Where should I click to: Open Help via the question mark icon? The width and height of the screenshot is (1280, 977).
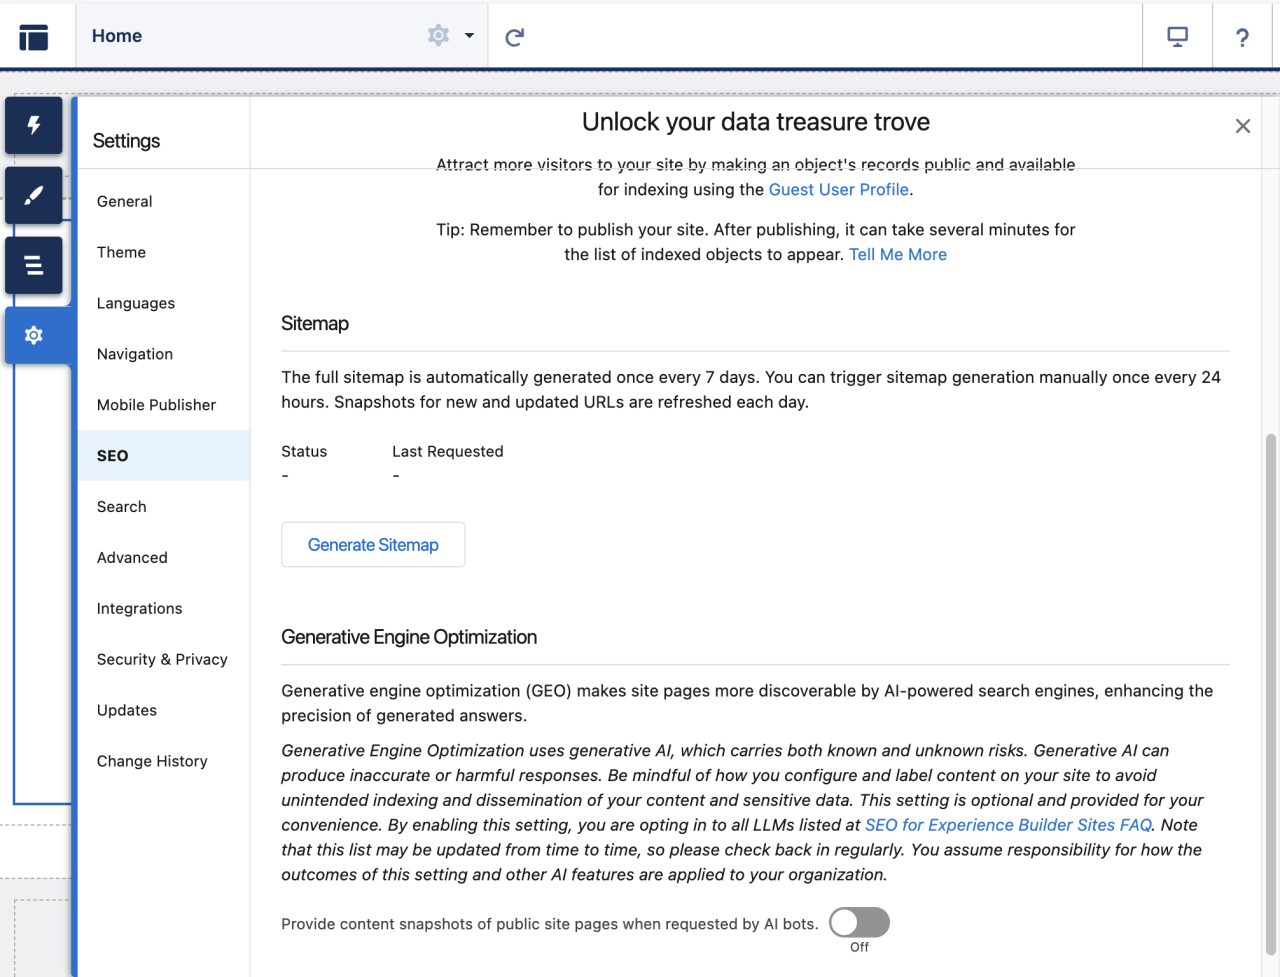point(1242,36)
